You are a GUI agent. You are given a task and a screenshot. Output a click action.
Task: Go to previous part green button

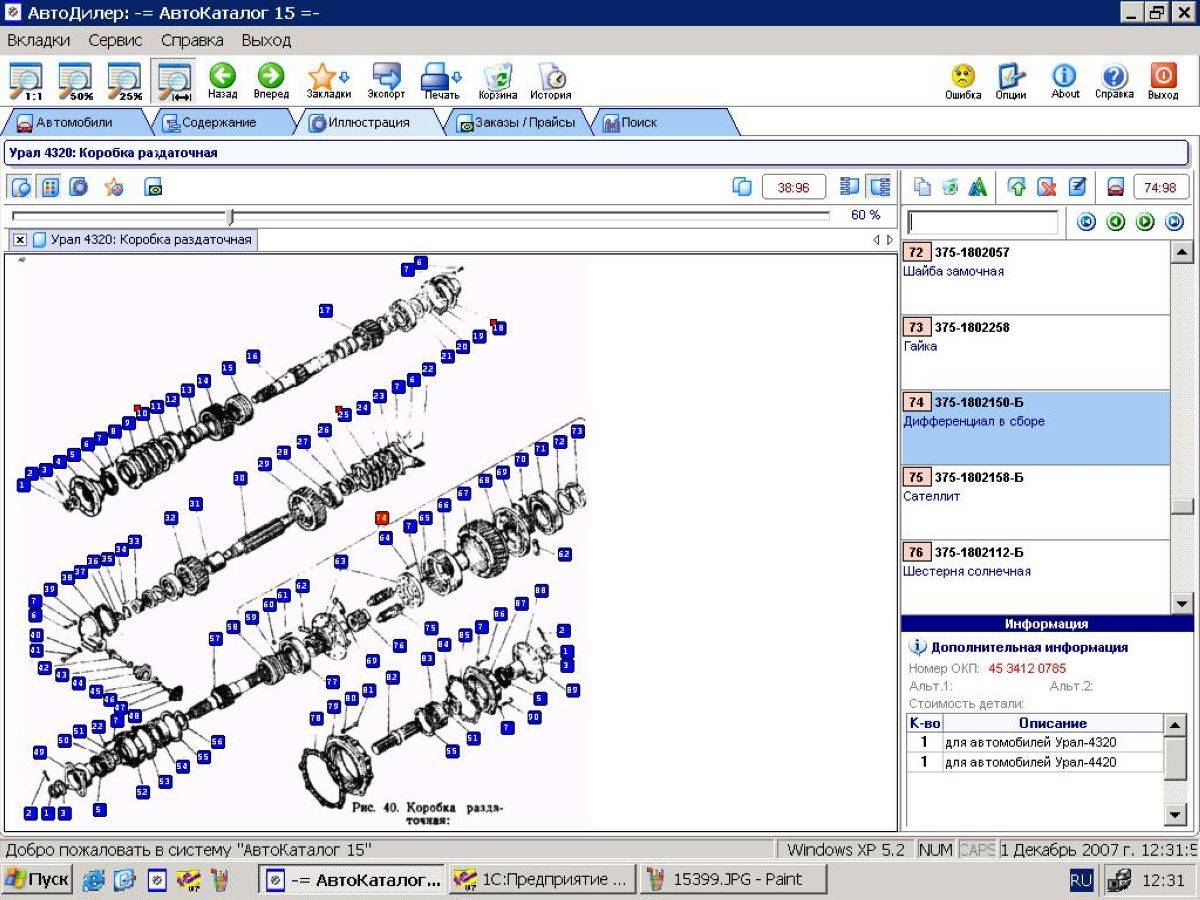pos(1116,222)
